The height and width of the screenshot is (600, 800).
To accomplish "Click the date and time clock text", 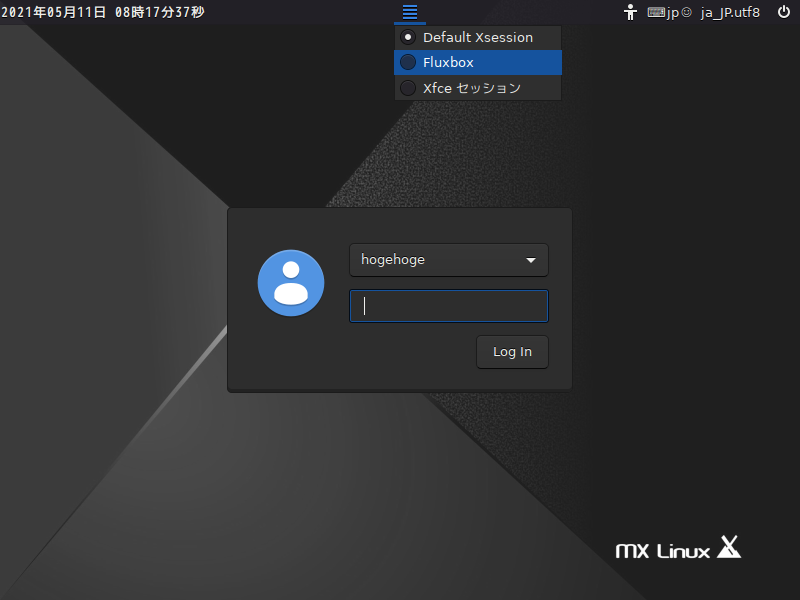I will pos(103,12).
